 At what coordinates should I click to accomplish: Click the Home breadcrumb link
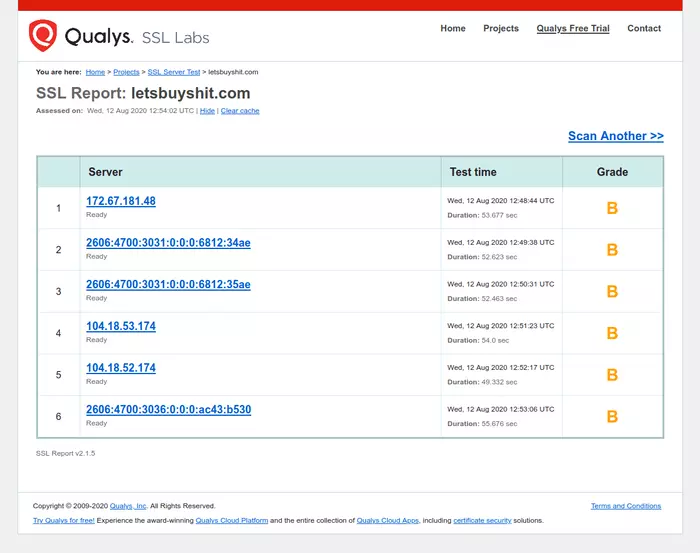[x=95, y=72]
